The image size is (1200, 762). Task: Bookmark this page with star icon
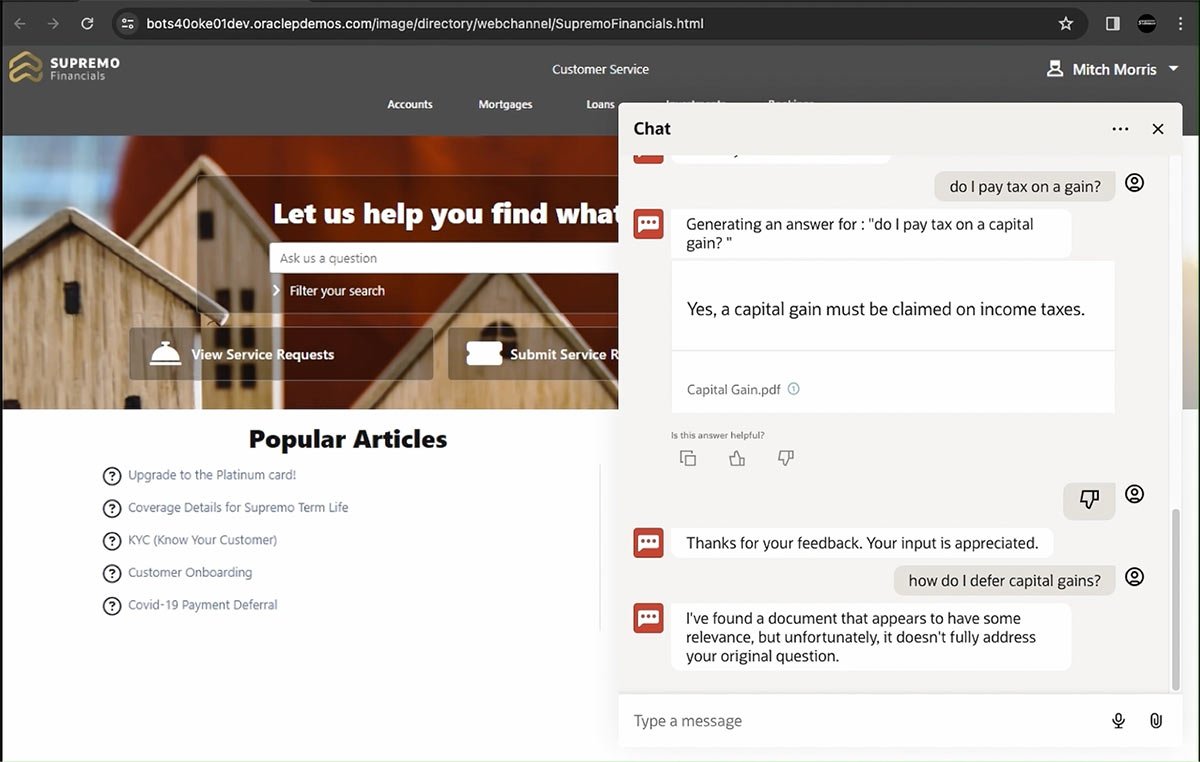point(1066,23)
